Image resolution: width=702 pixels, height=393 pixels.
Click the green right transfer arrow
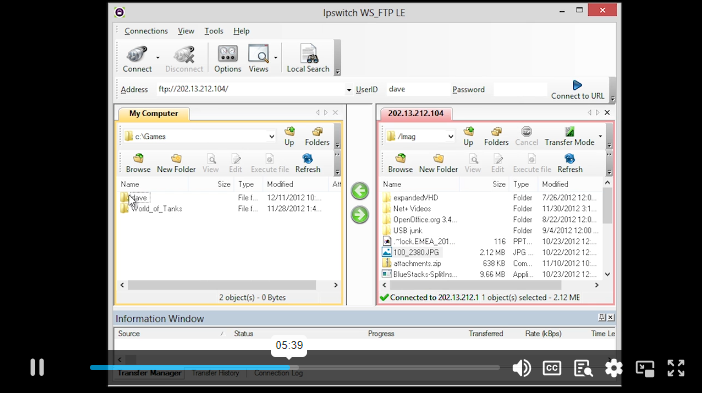pos(360,215)
